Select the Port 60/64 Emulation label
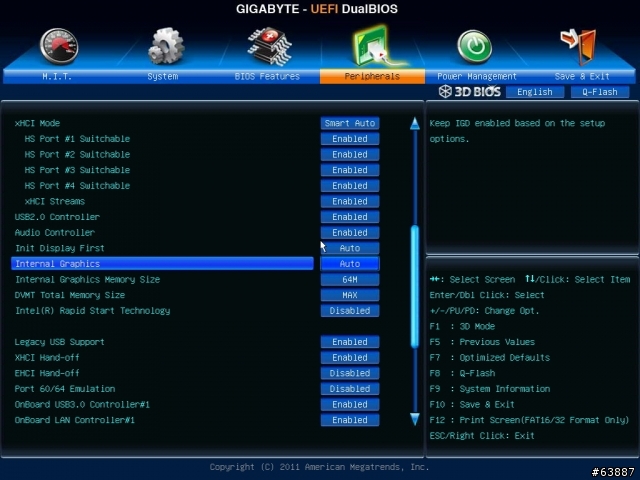640x480 pixels. (x=65, y=389)
